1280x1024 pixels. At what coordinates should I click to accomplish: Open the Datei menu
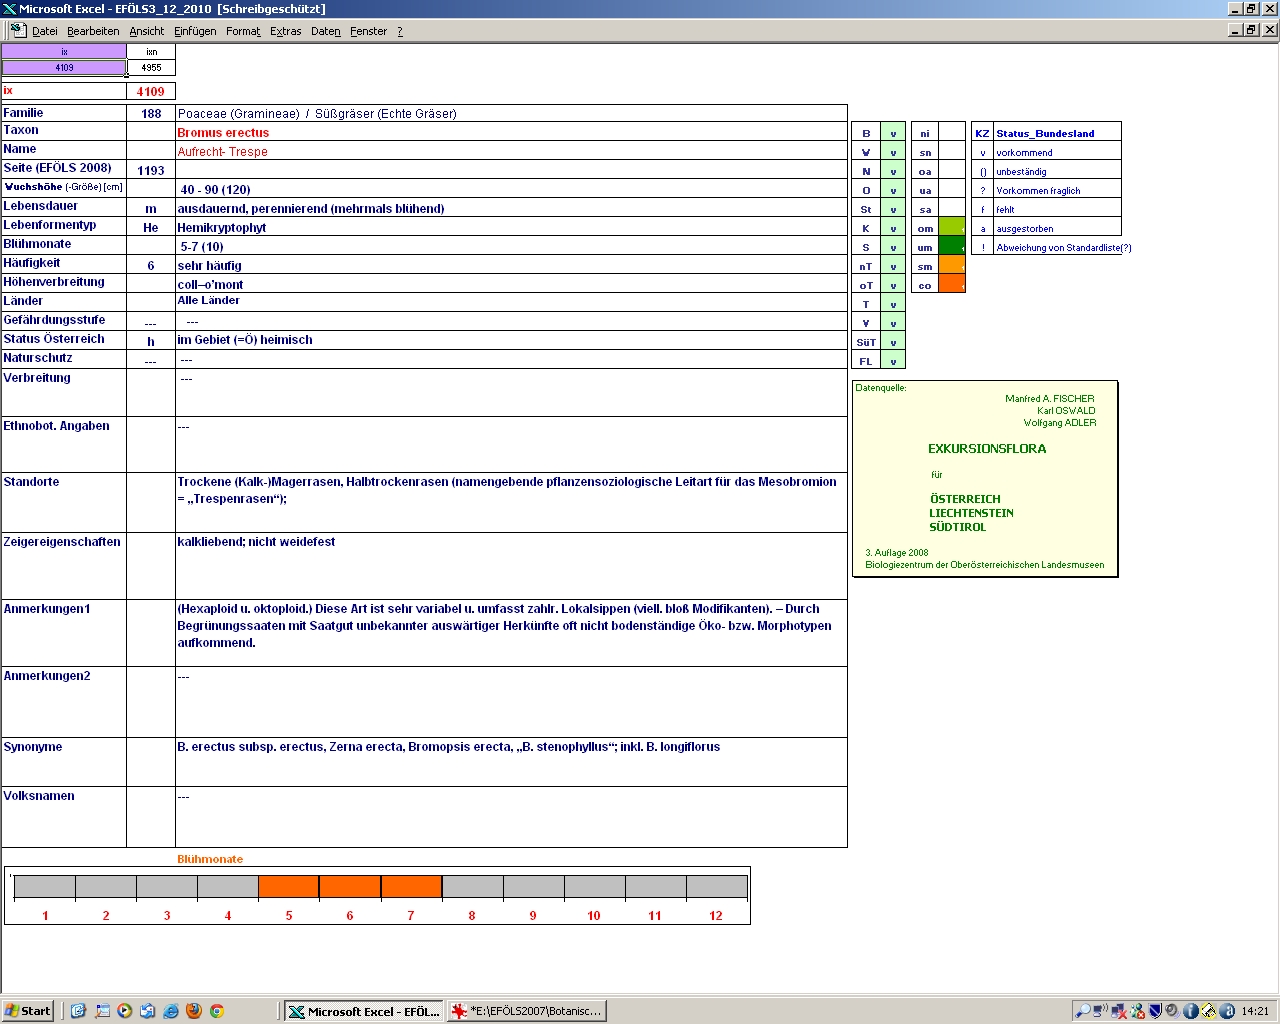click(45, 31)
